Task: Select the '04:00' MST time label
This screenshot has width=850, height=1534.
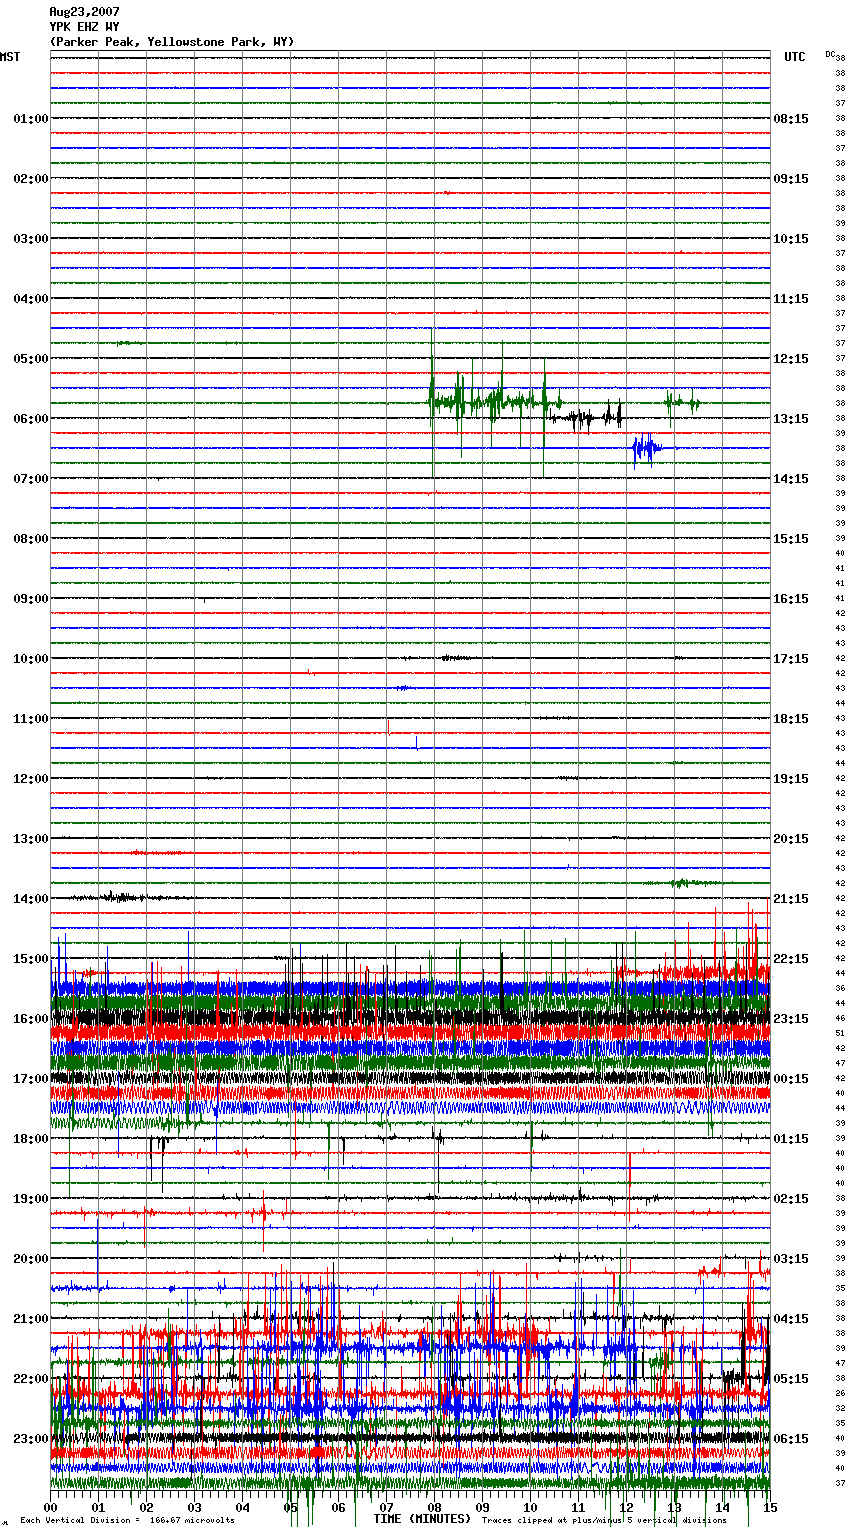Action: pos(31,299)
